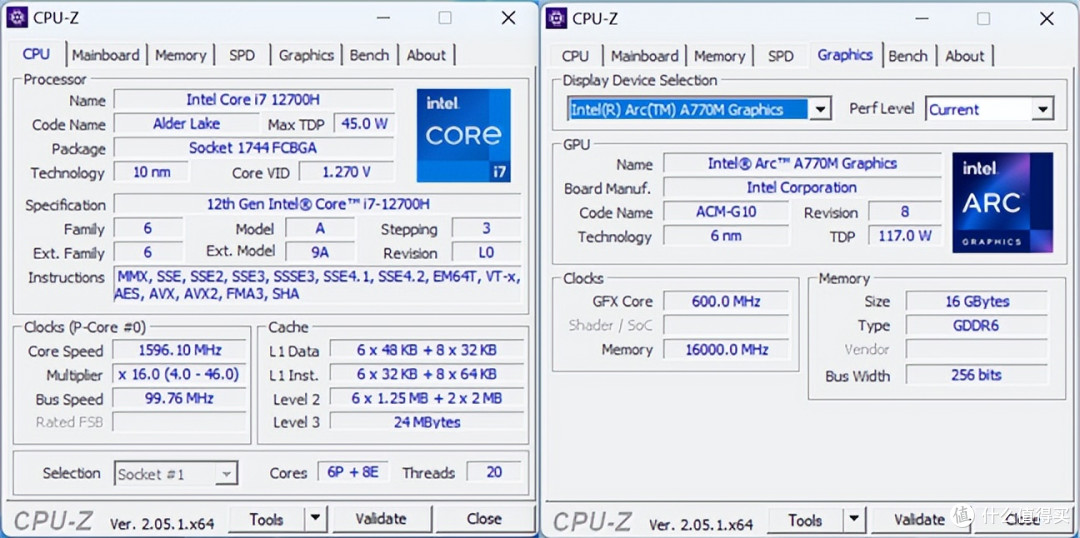The image size is (1080, 538).
Task: Open Mainboard tab in left CPU-Z window
Action: (x=105, y=55)
